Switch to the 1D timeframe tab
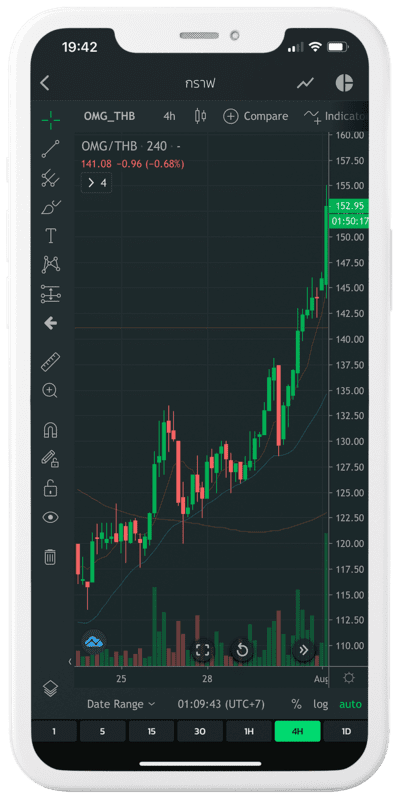 [346, 731]
